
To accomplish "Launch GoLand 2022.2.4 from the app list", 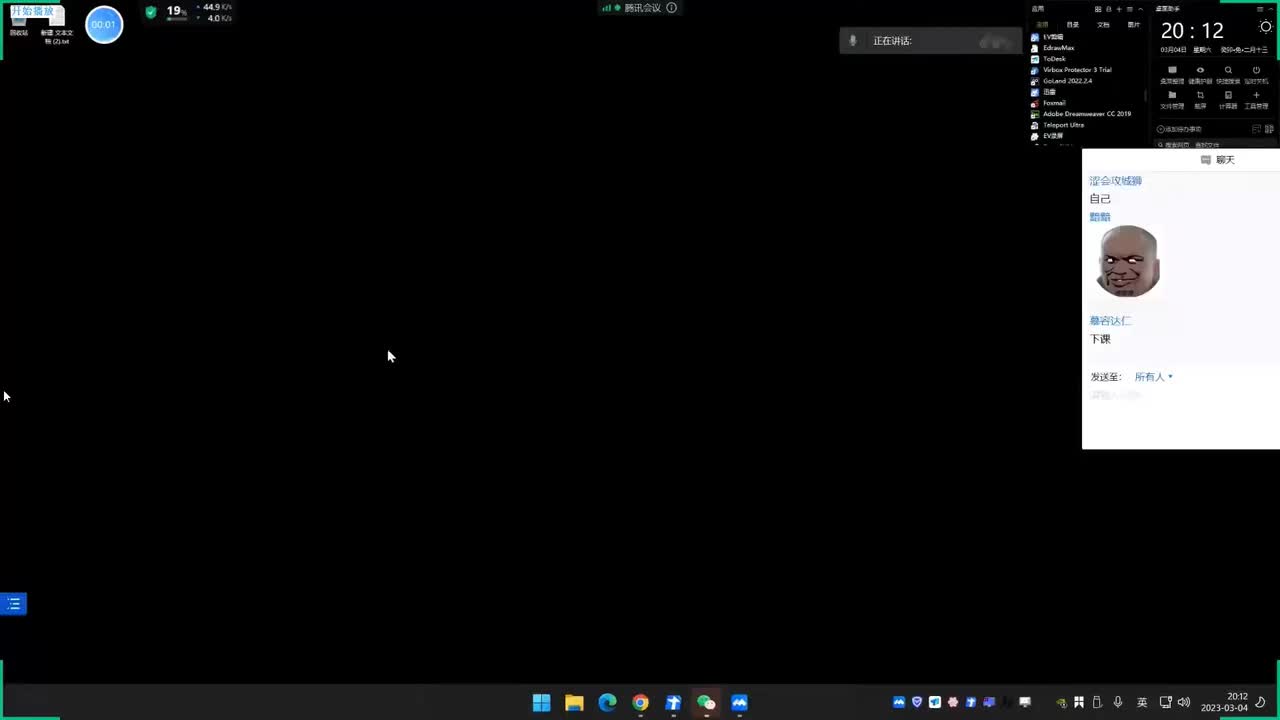I will [1067, 81].
